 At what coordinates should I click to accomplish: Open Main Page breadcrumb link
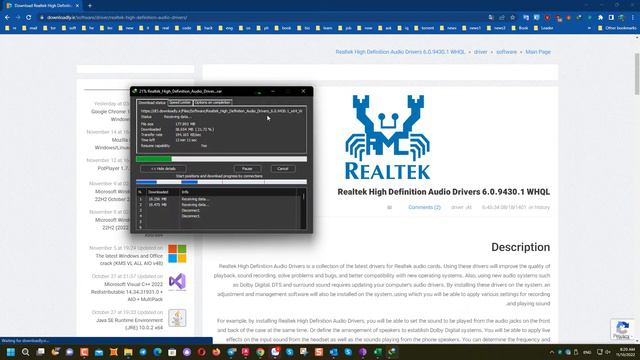point(538,52)
